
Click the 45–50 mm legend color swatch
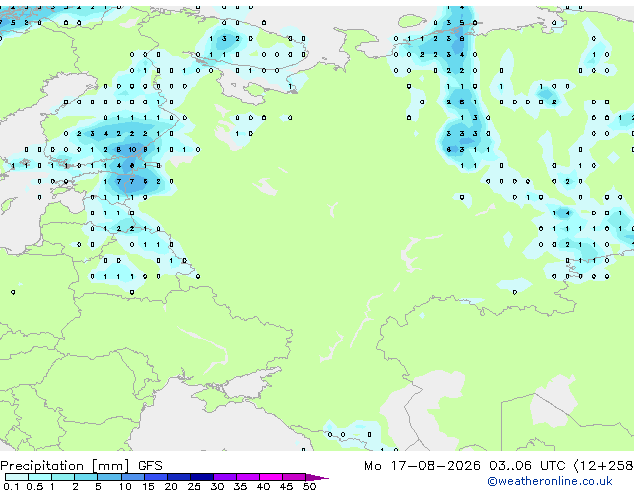tap(294, 477)
